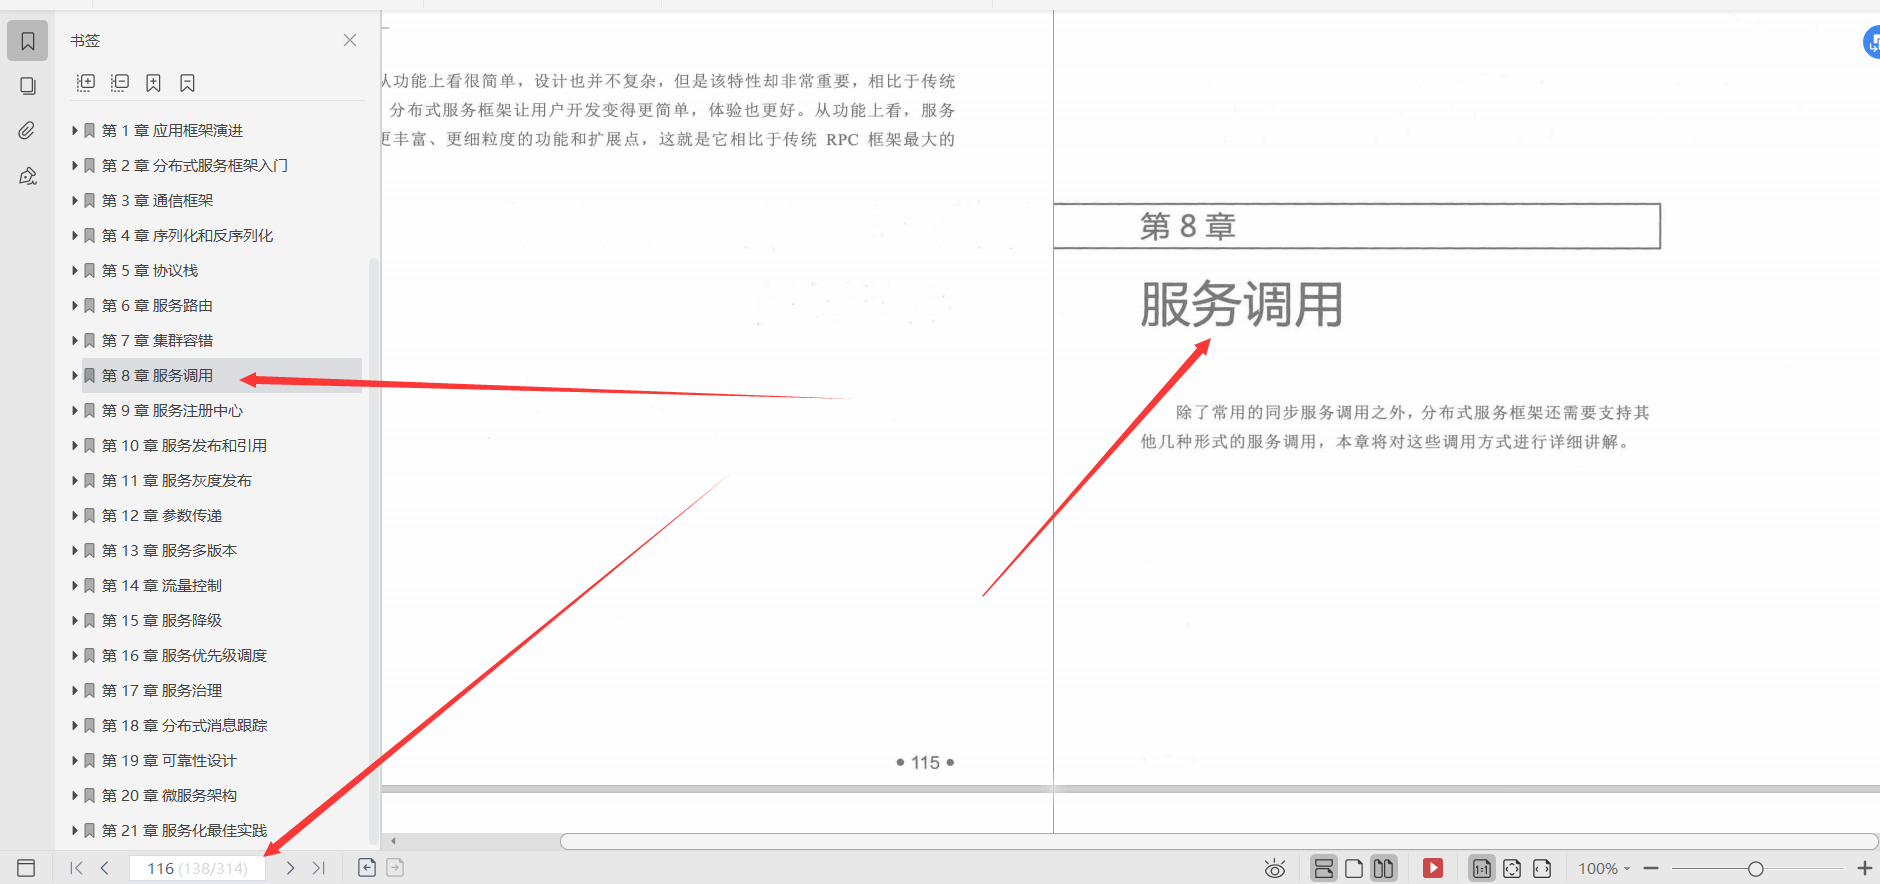The height and width of the screenshot is (884, 1880).
Task: Add a new bookmark icon
Action: pos(153,83)
